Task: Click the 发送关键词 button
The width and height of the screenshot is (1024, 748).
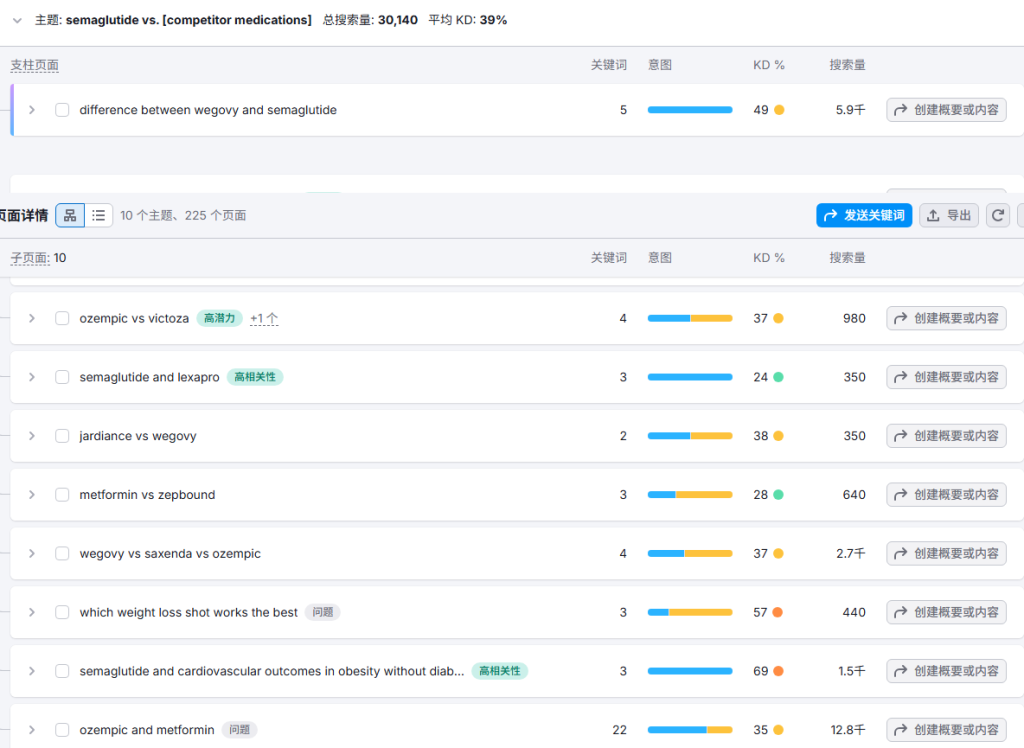Action: coord(864,215)
